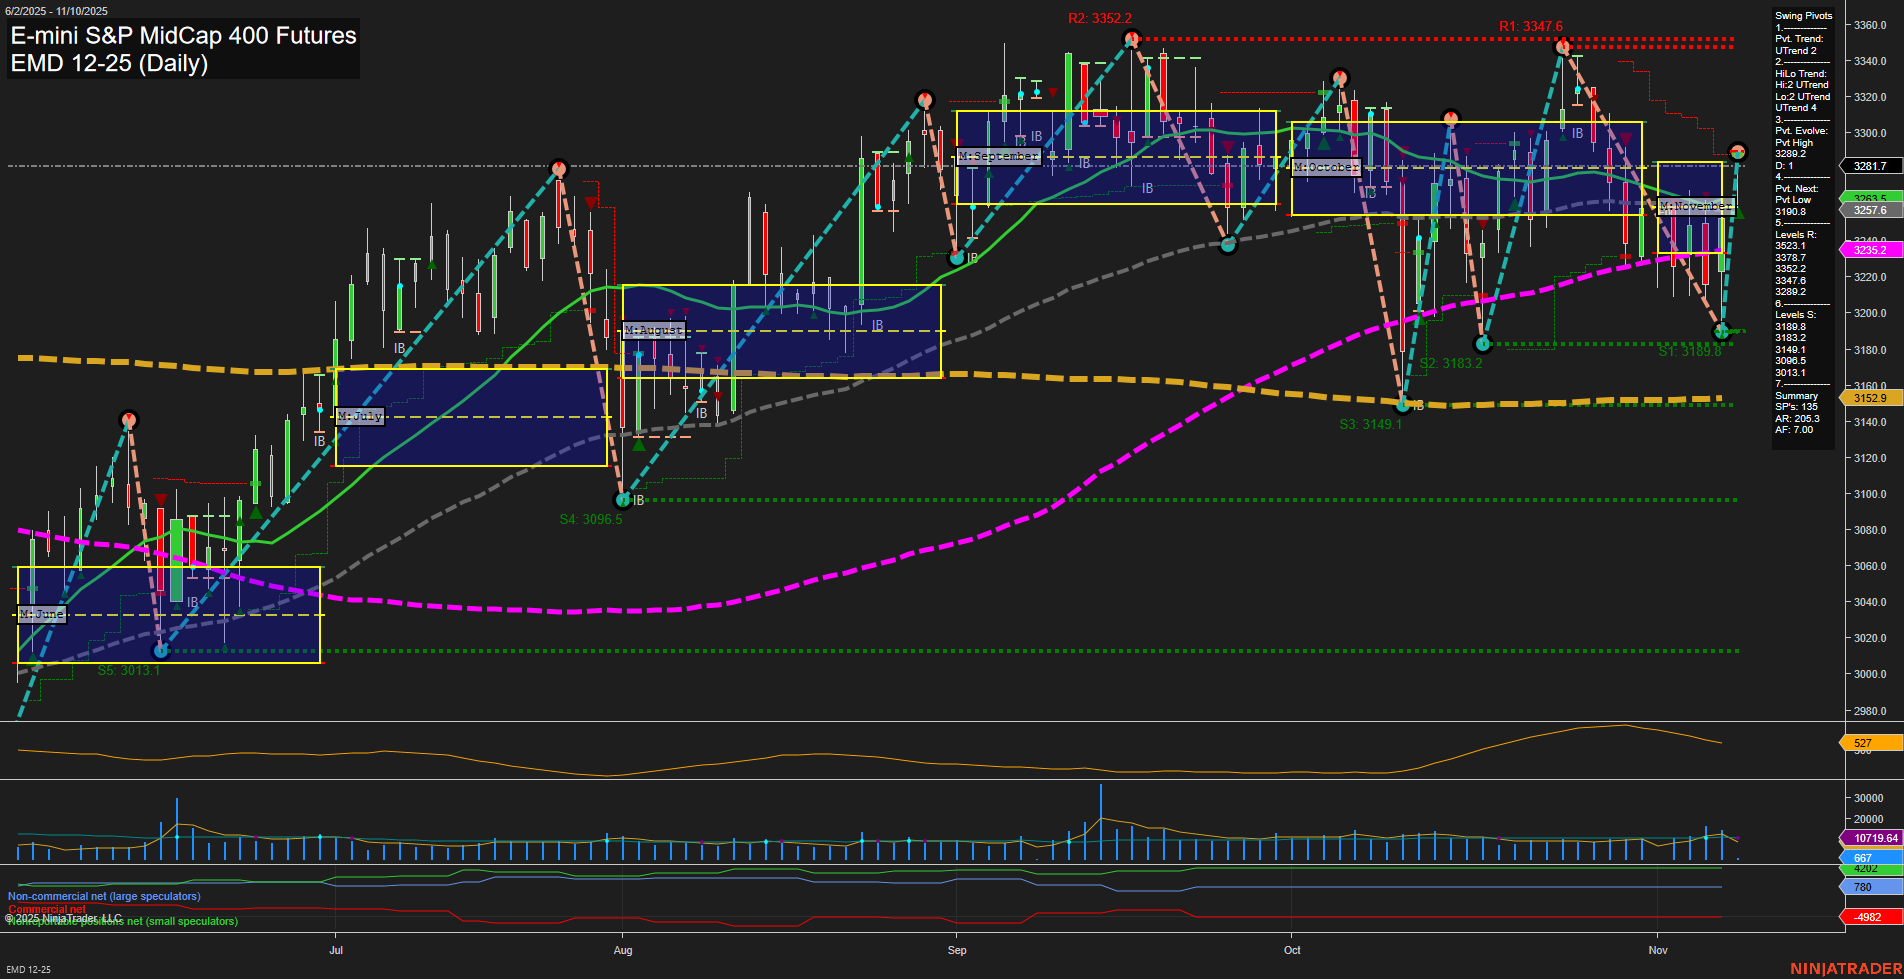Image resolution: width=1904 pixels, height=979 pixels.
Task: Select the EMD 12-25 tab at bottom left
Action: point(28,969)
